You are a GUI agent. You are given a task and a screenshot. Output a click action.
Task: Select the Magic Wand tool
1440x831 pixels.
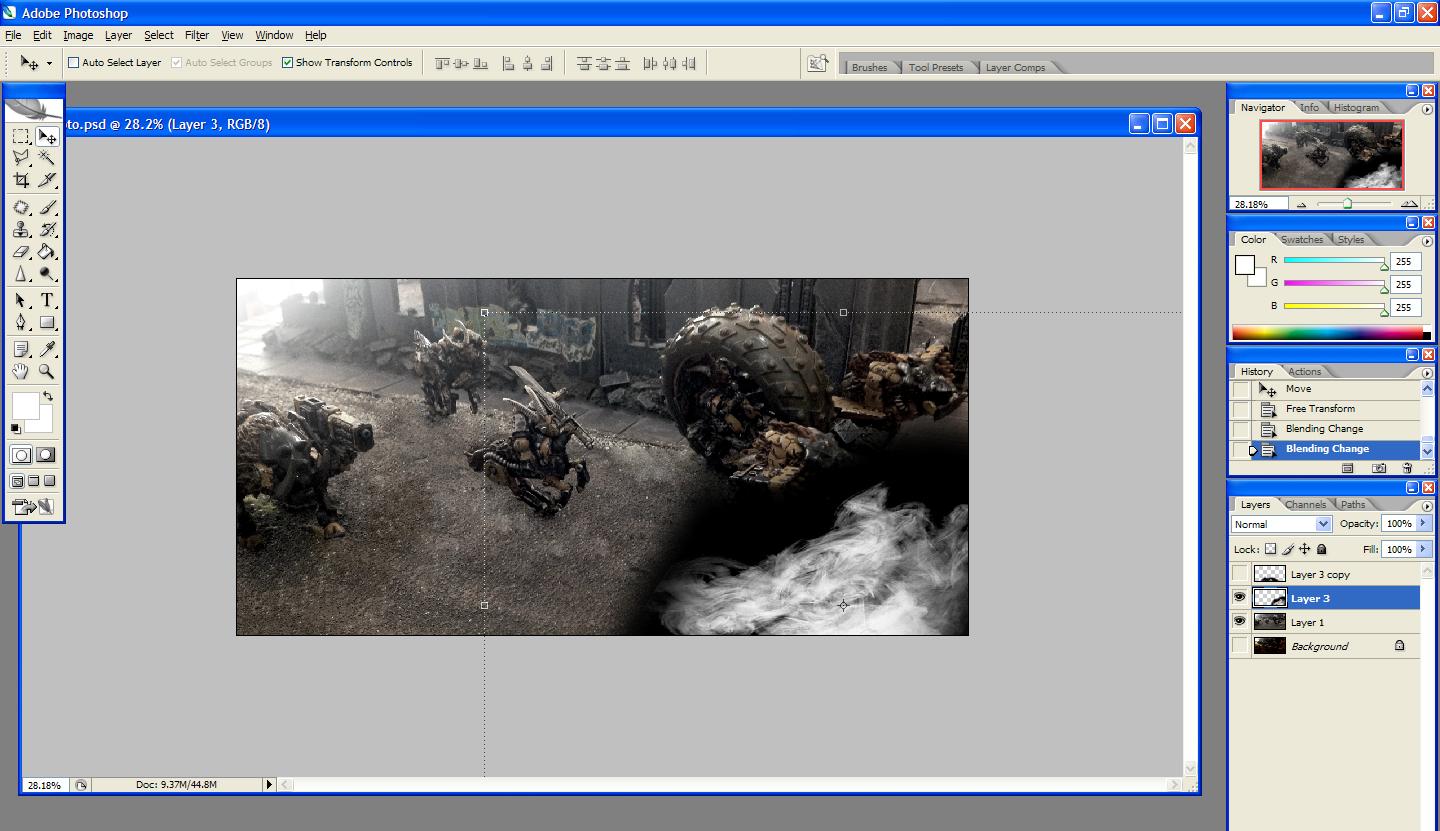(47, 158)
